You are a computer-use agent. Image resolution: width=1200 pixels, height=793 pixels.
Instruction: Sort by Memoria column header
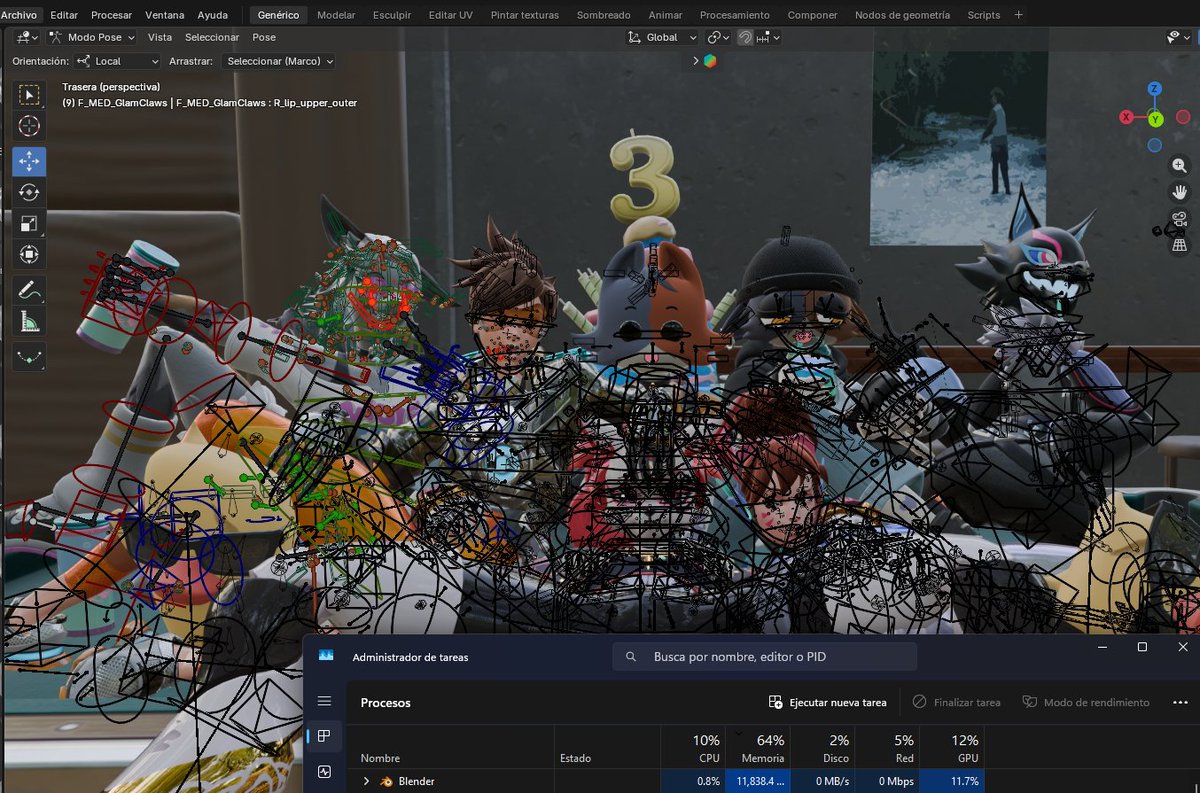[759, 748]
